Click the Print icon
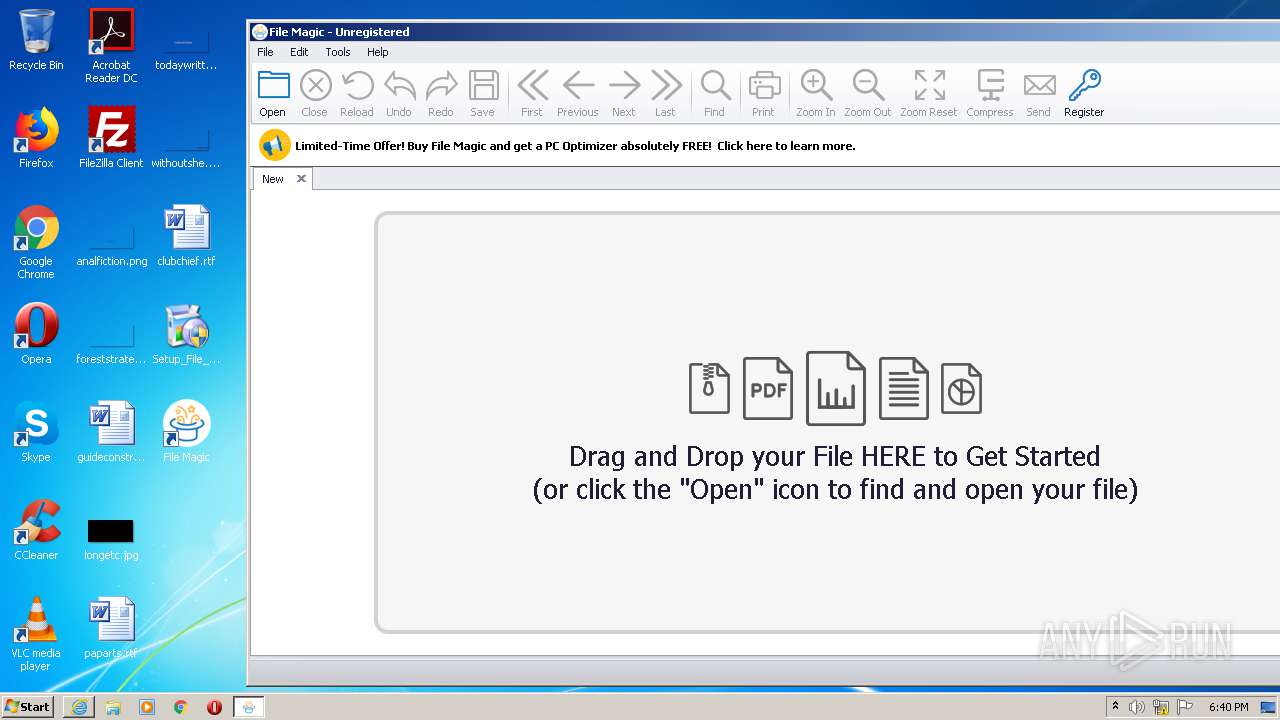Image resolution: width=1280 pixels, height=720 pixels. pos(764,86)
